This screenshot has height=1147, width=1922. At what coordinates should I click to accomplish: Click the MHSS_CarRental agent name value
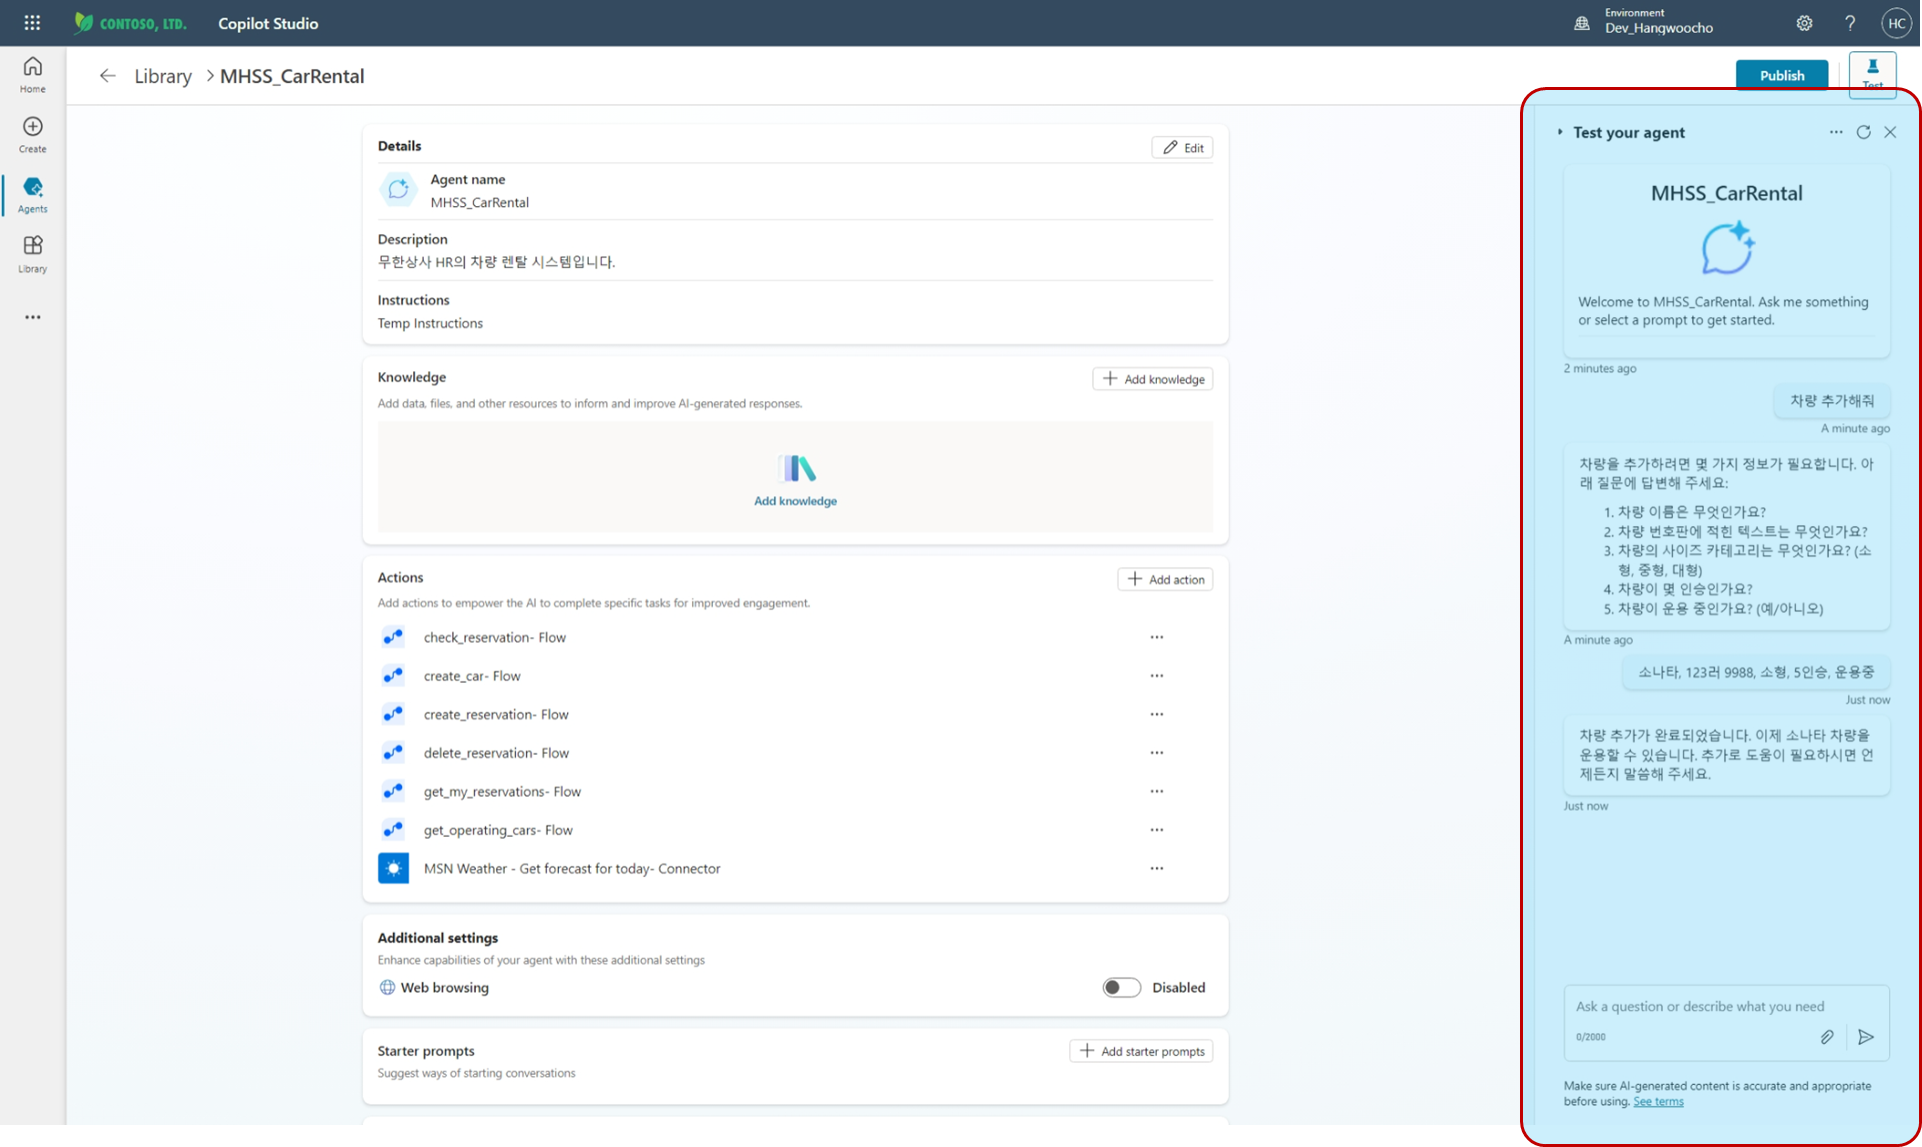coord(480,202)
